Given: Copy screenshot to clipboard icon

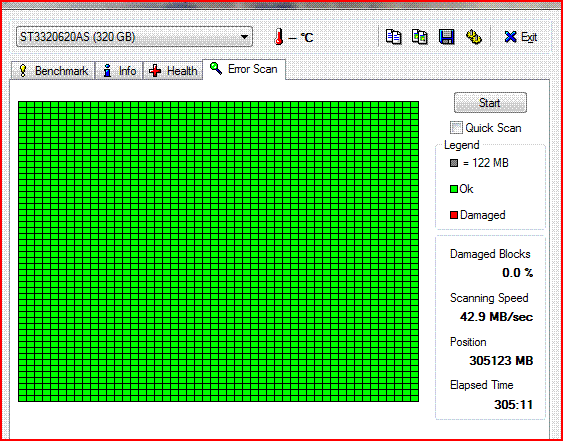Looking at the screenshot, I should coord(420,37).
